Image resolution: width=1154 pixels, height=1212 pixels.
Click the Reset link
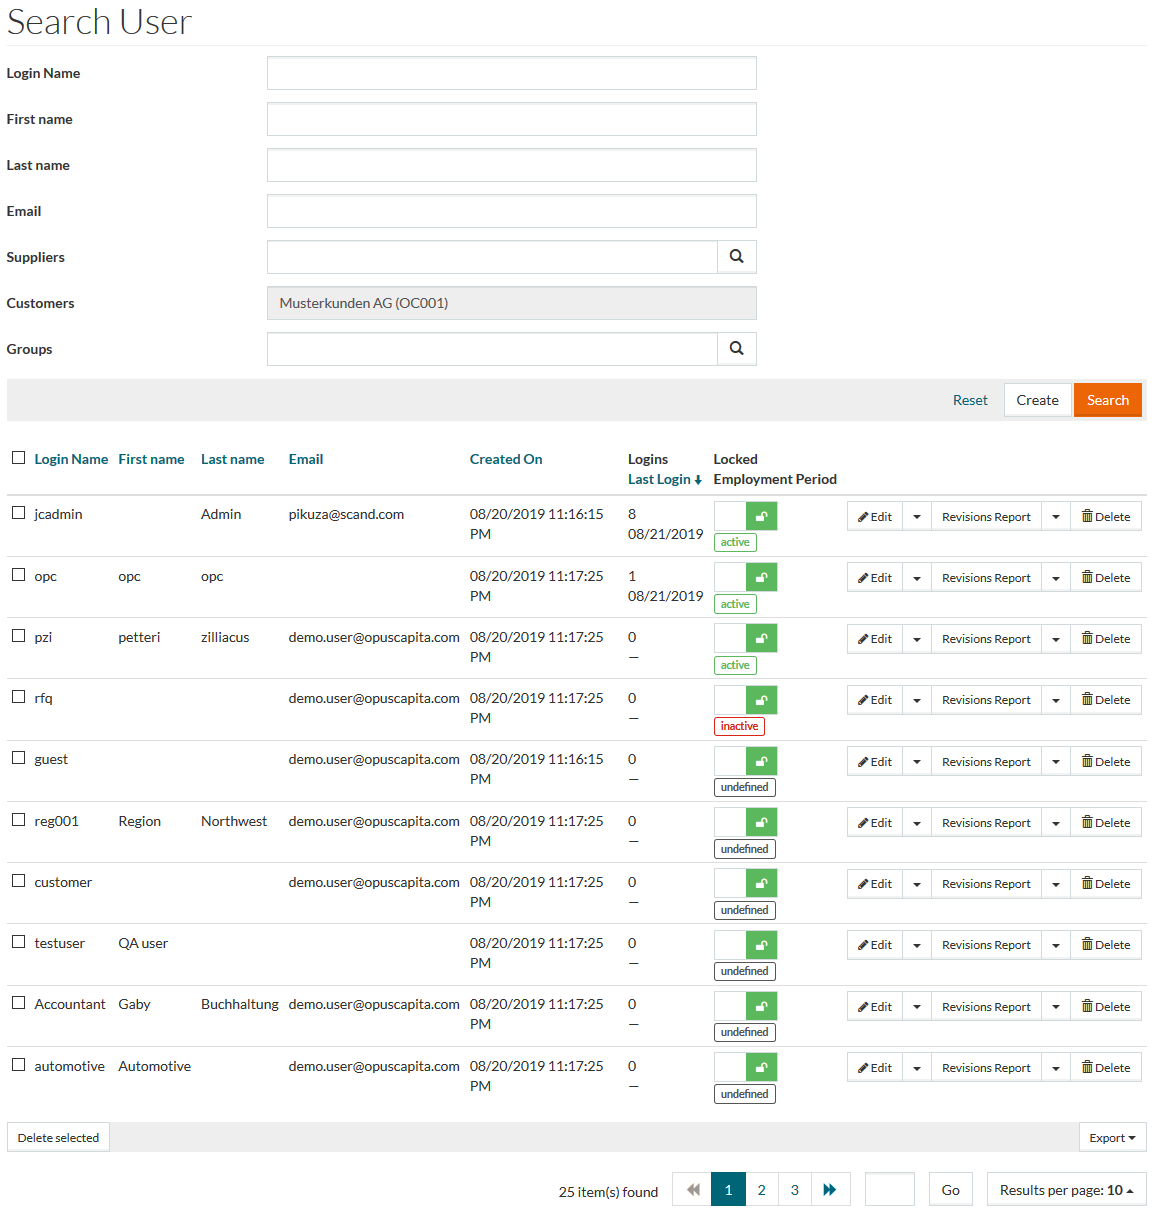(x=969, y=400)
